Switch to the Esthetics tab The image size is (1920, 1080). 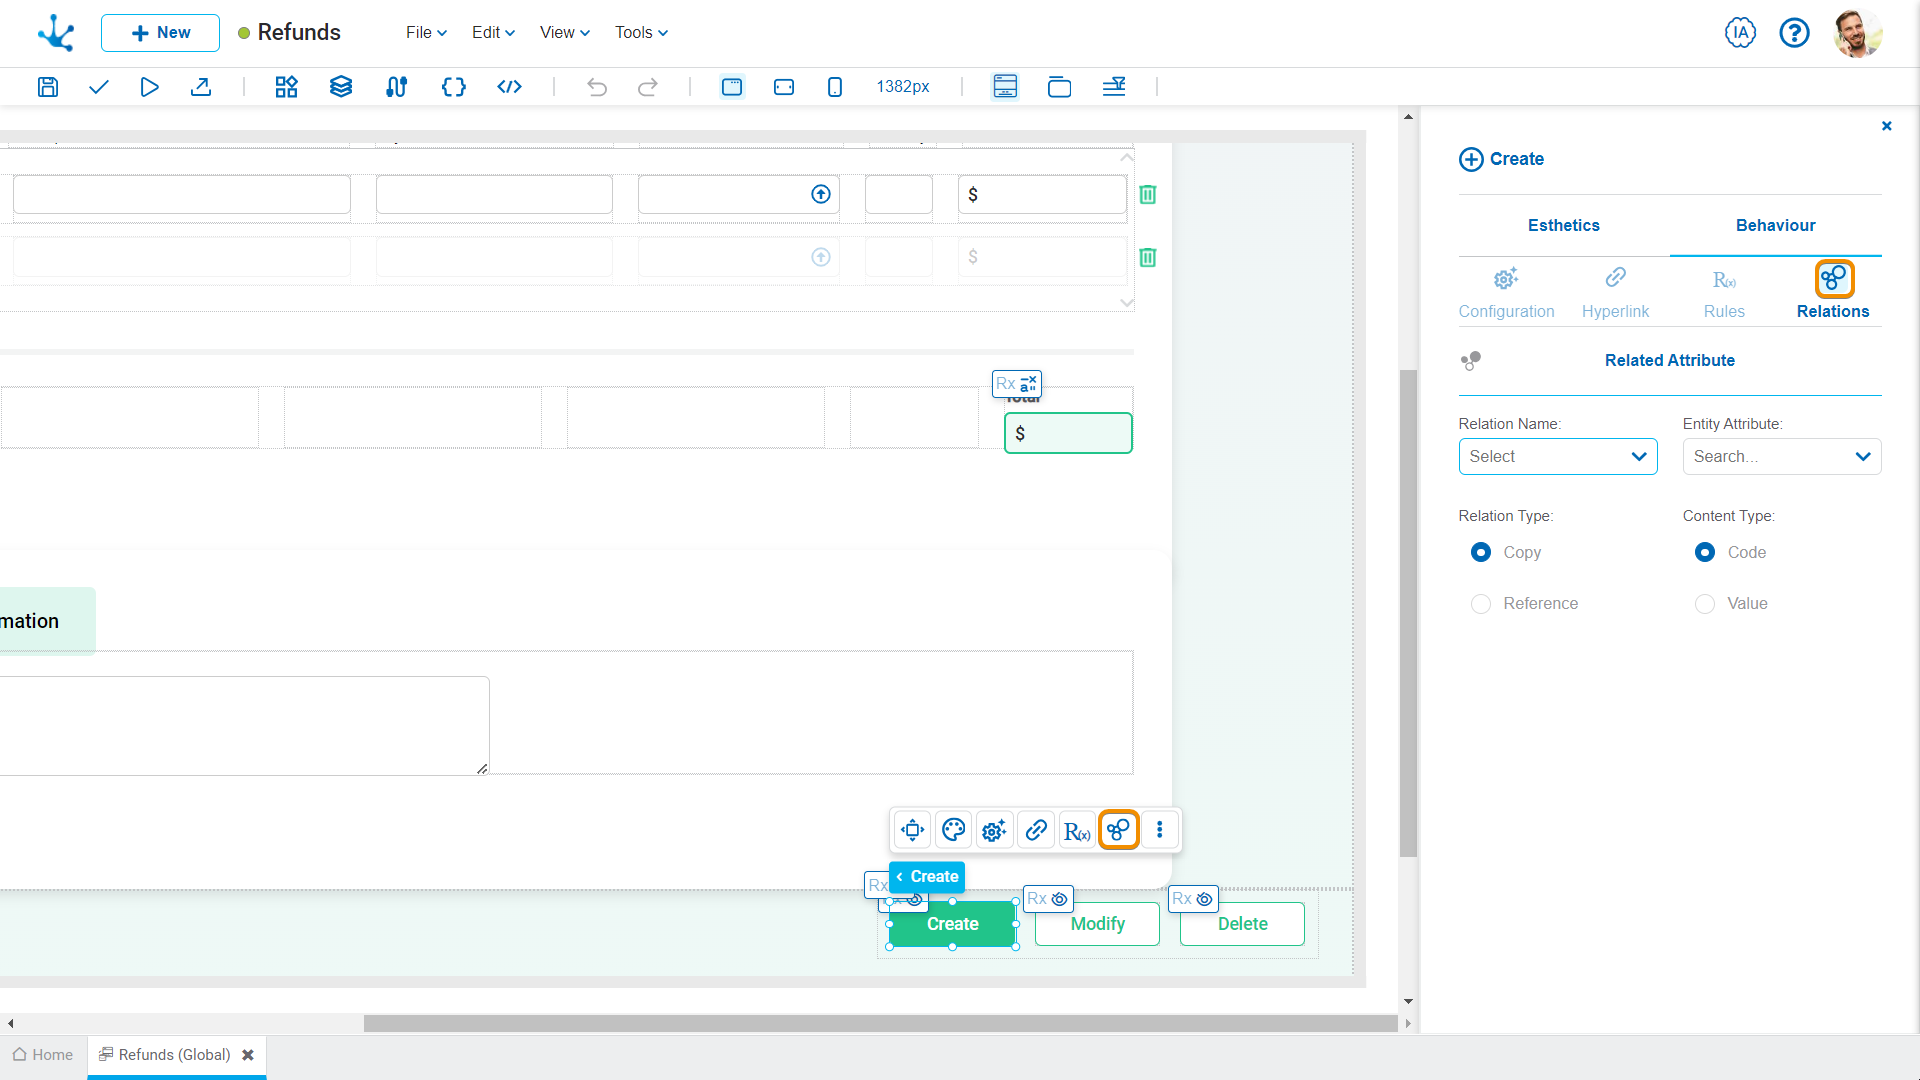coord(1563,226)
